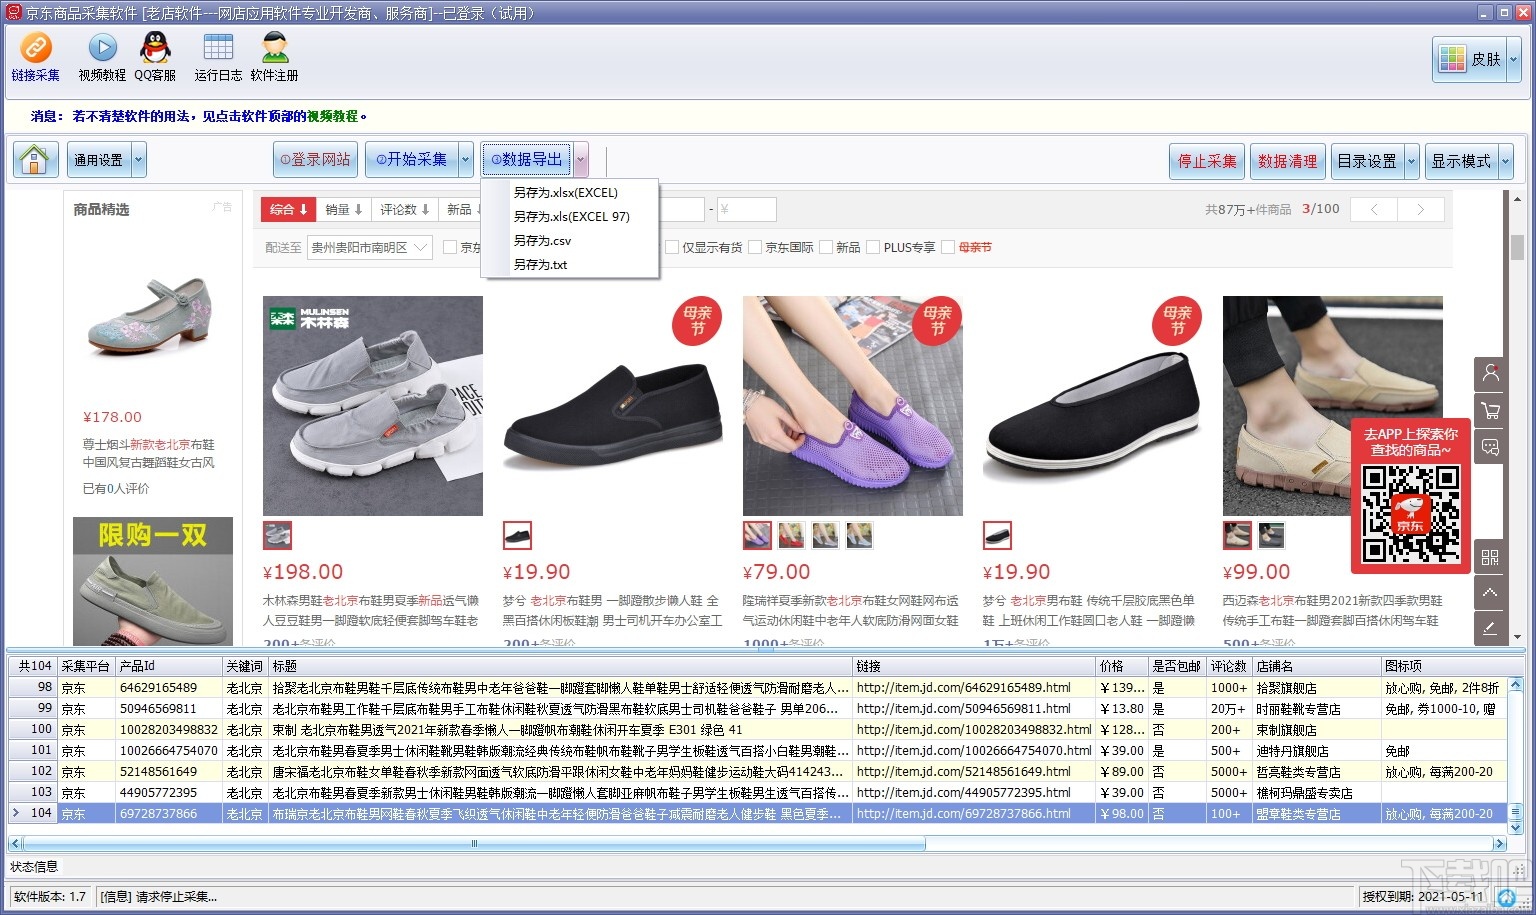This screenshot has width=1536, height=915.
Task: Select the purple variant thumbnail under ¥79.00 shoe
Action: click(x=757, y=536)
